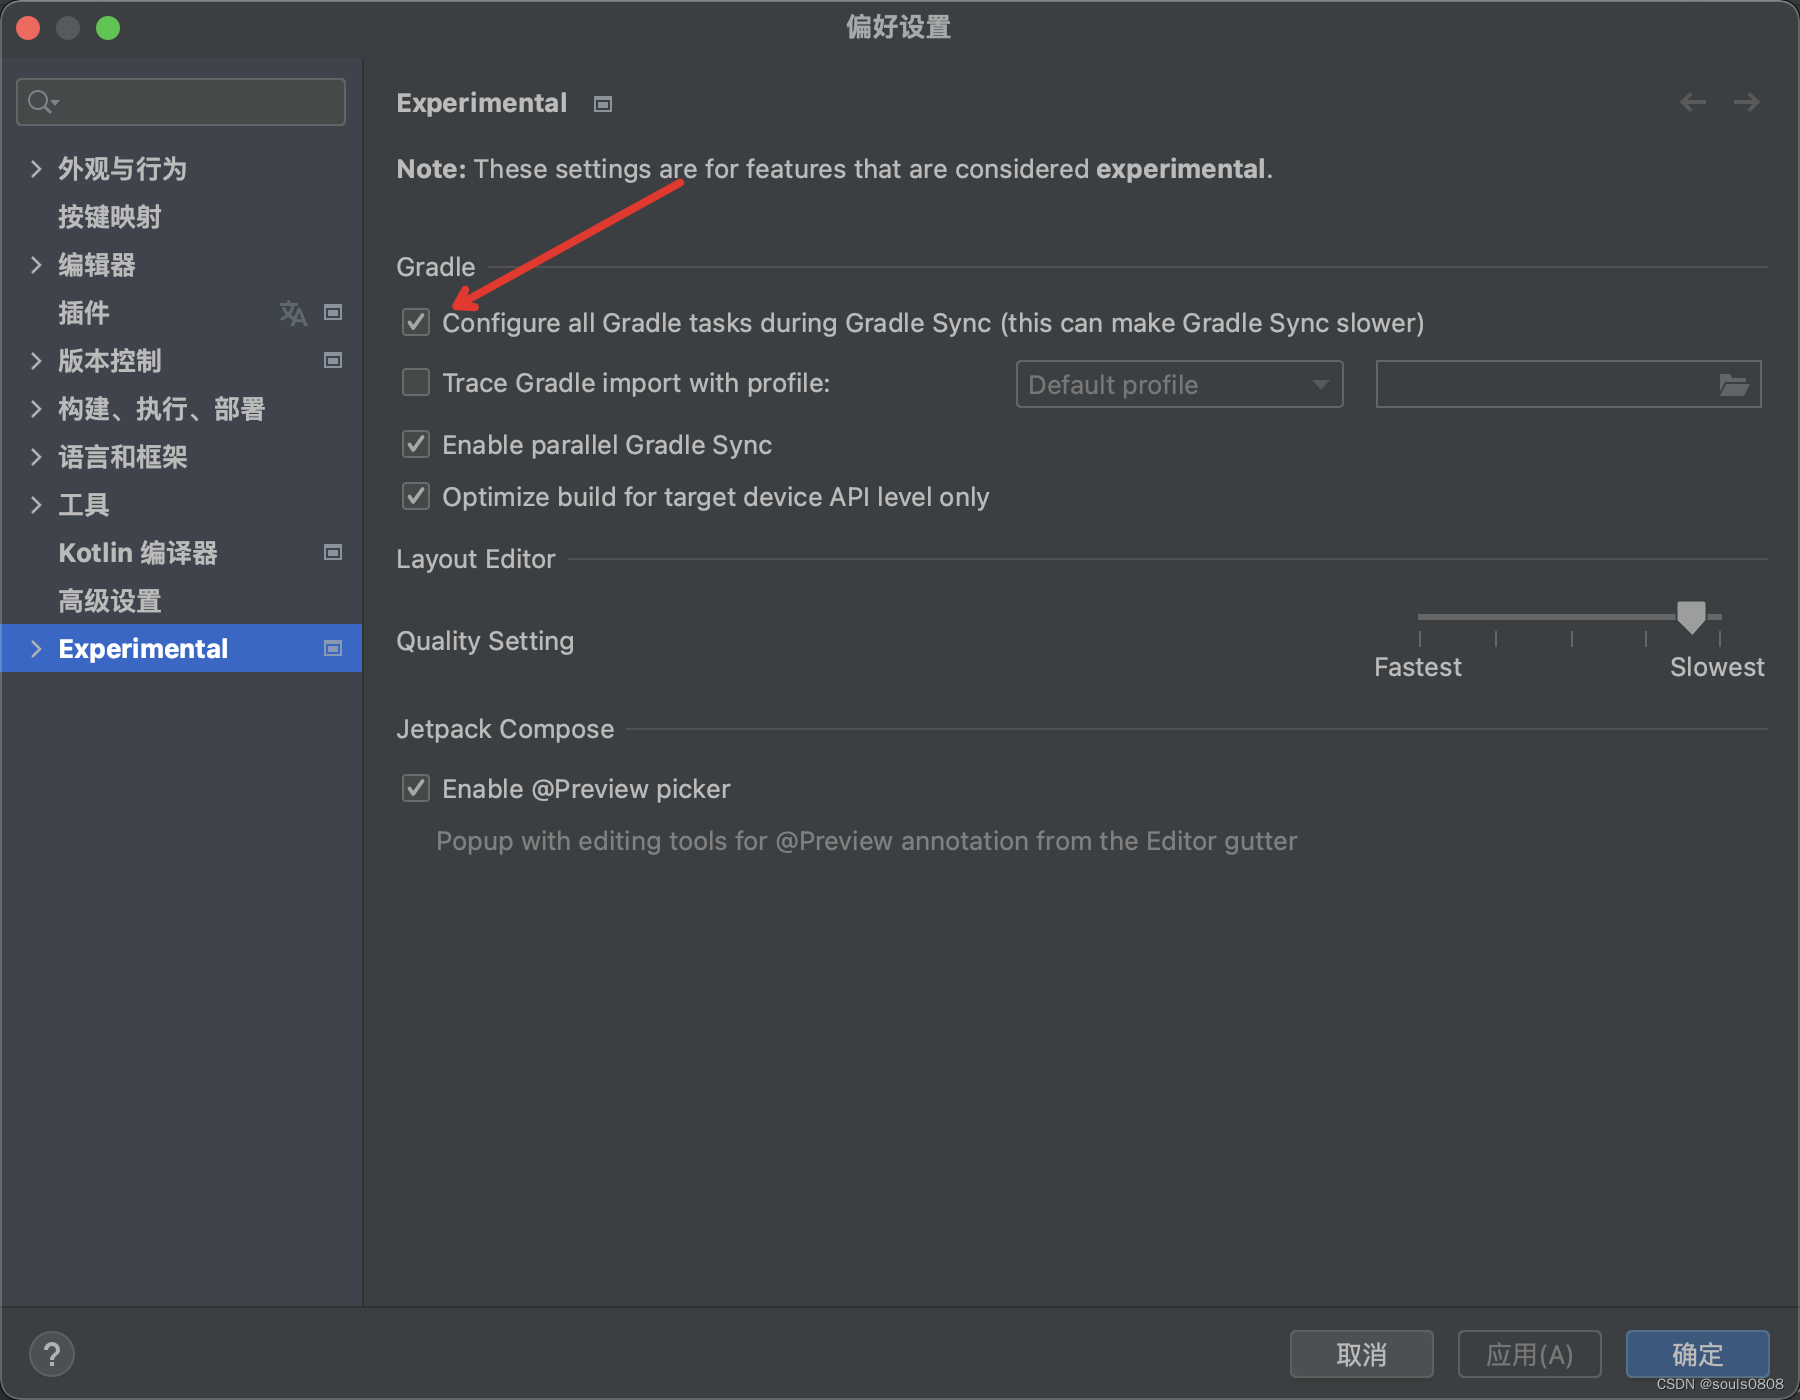The height and width of the screenshot is (1400, 1800).
Task: Click the 取消 button
Action: pos(1361,1354)
